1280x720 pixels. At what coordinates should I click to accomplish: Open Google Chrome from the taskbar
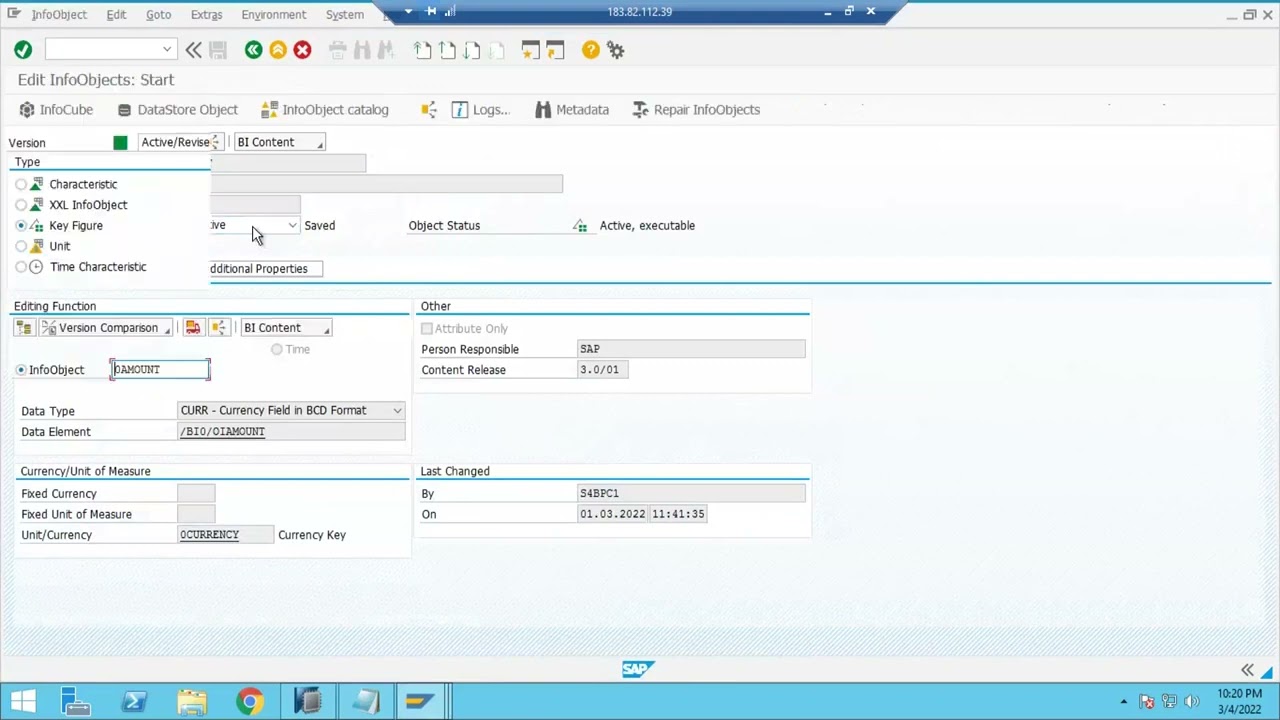coord(250,702)
